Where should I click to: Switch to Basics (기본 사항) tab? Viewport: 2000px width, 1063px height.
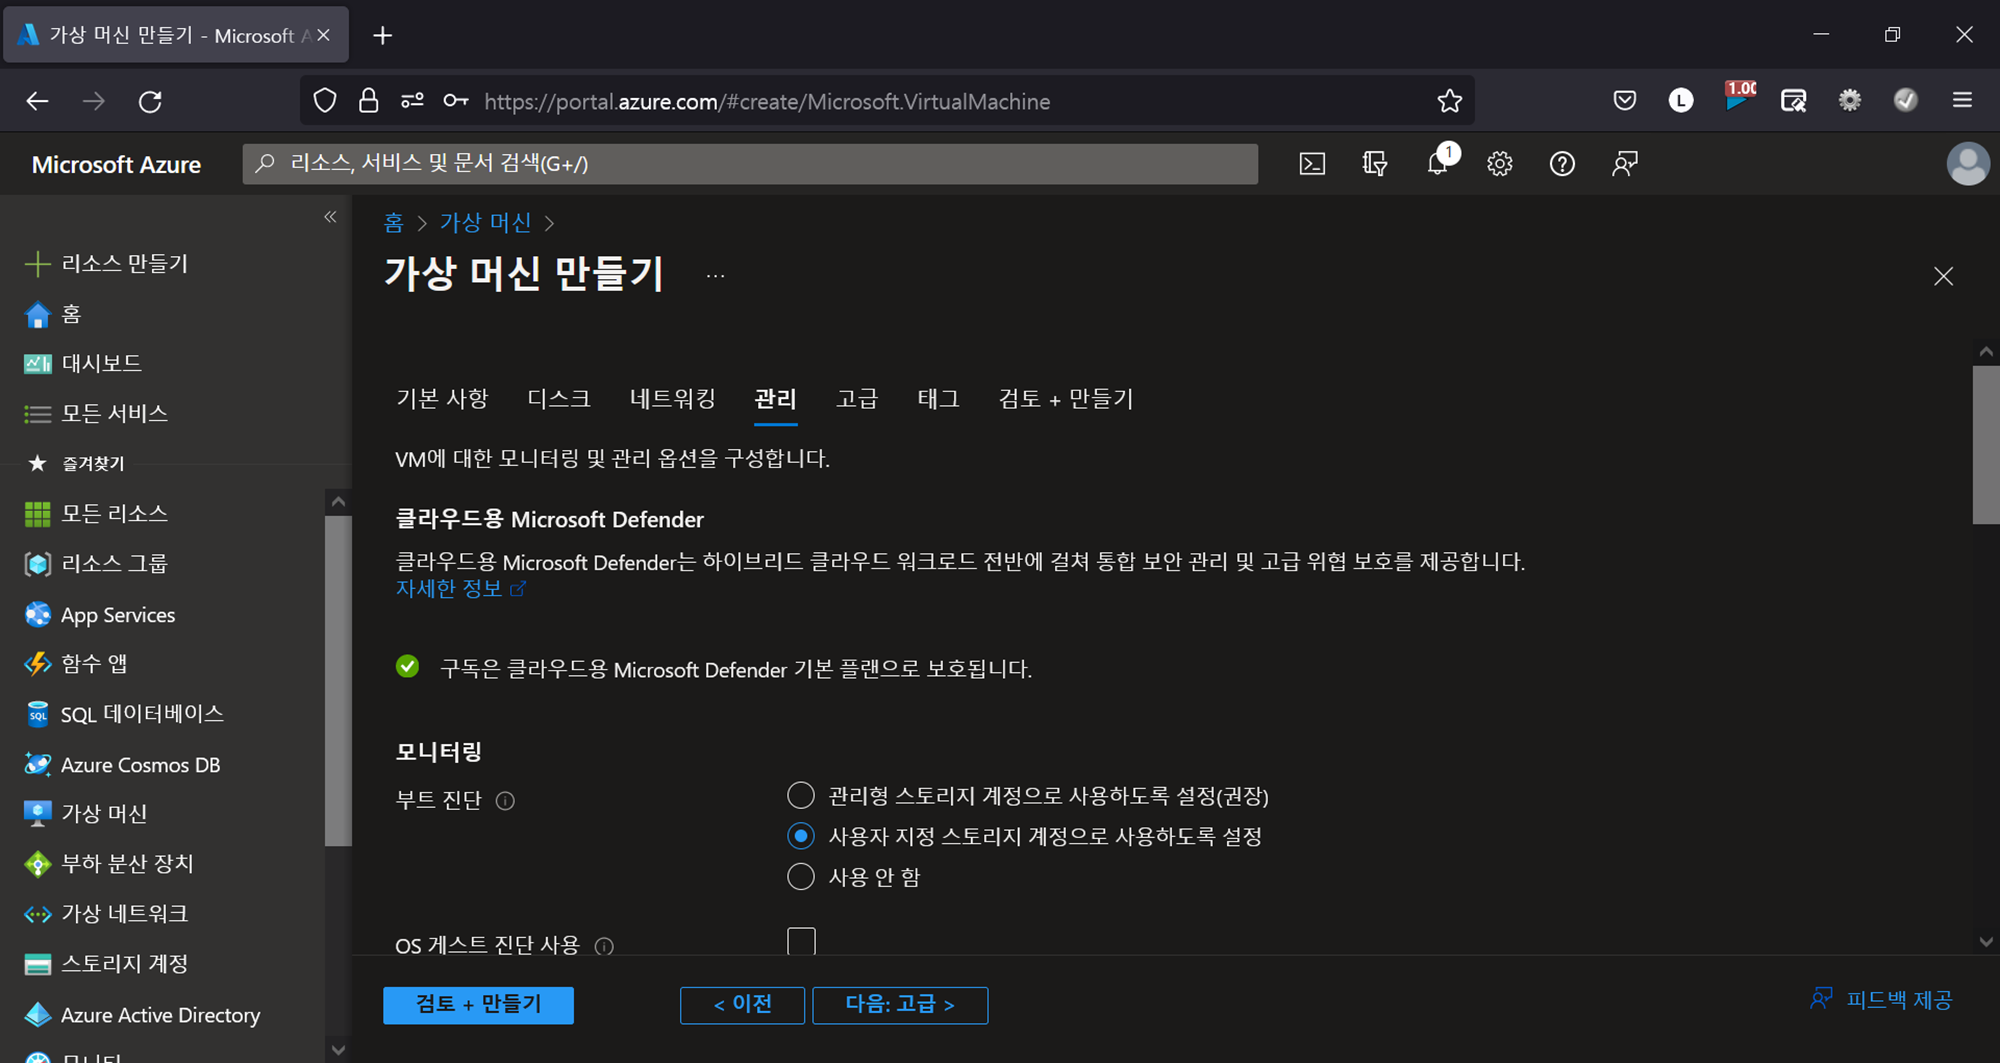click(x=442, y=399)
